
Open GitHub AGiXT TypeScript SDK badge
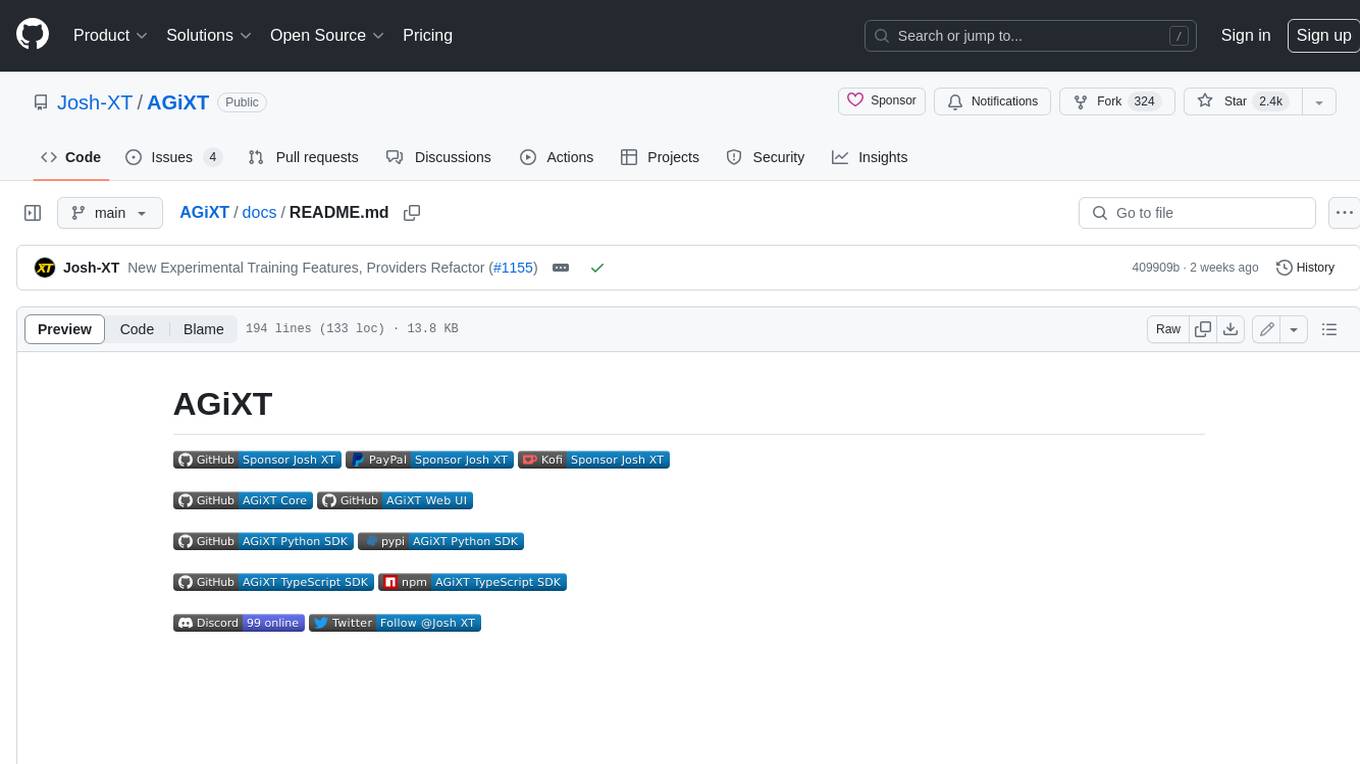pyautogui.click(x=274, y=582)
